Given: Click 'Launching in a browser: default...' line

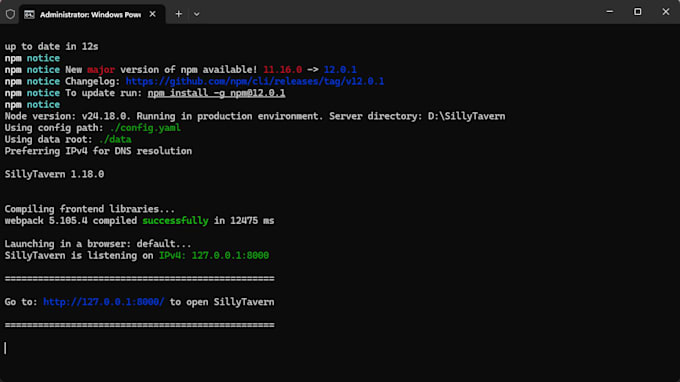Looking at the screenshot, I should click(98, 244).
